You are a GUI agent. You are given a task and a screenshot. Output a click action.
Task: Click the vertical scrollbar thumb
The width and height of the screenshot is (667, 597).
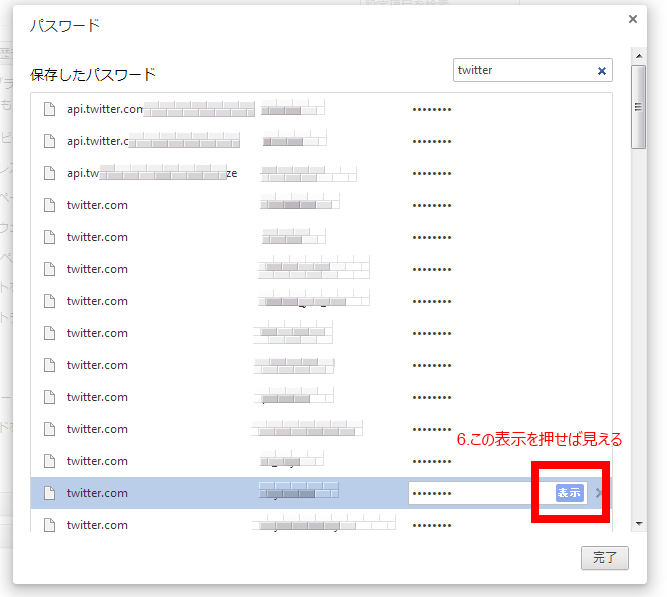[638, 107]
